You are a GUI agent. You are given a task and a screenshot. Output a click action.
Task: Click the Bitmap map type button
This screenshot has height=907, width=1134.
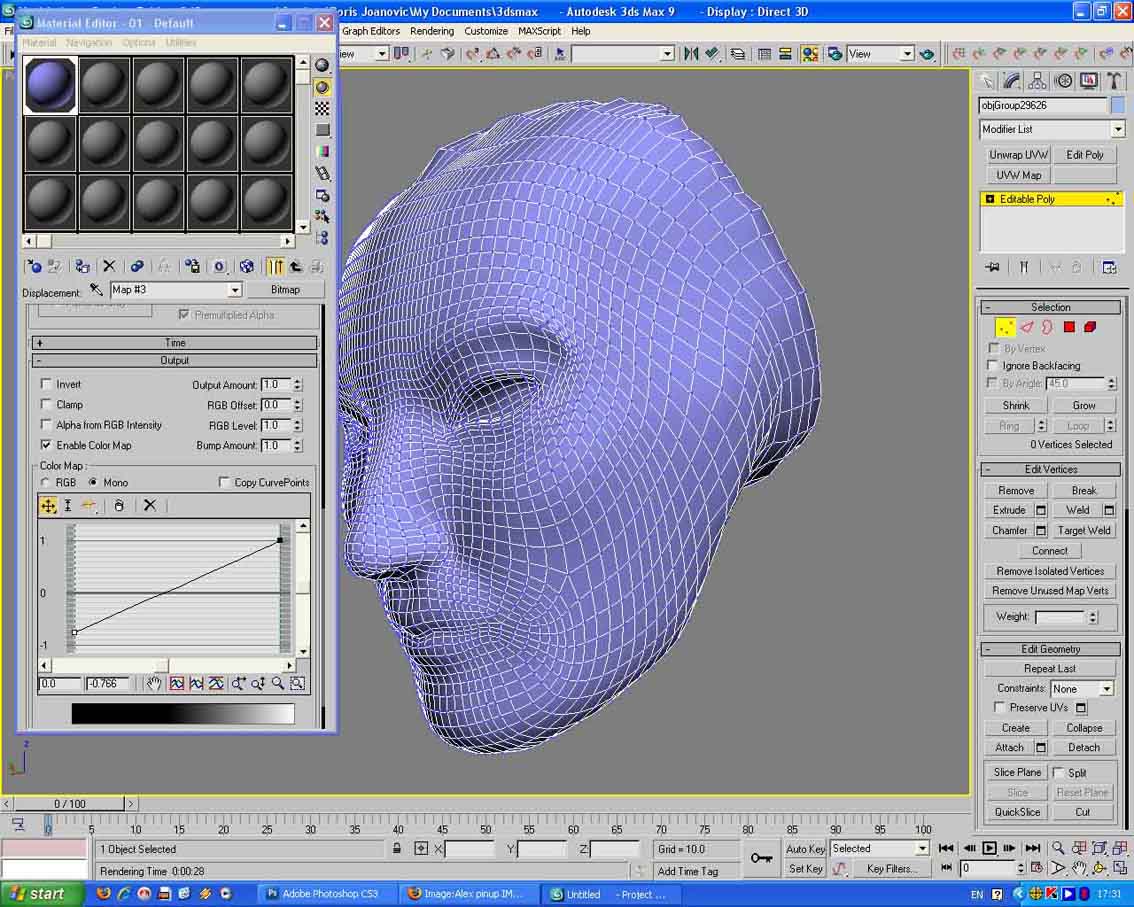click(x=285, y=289)
